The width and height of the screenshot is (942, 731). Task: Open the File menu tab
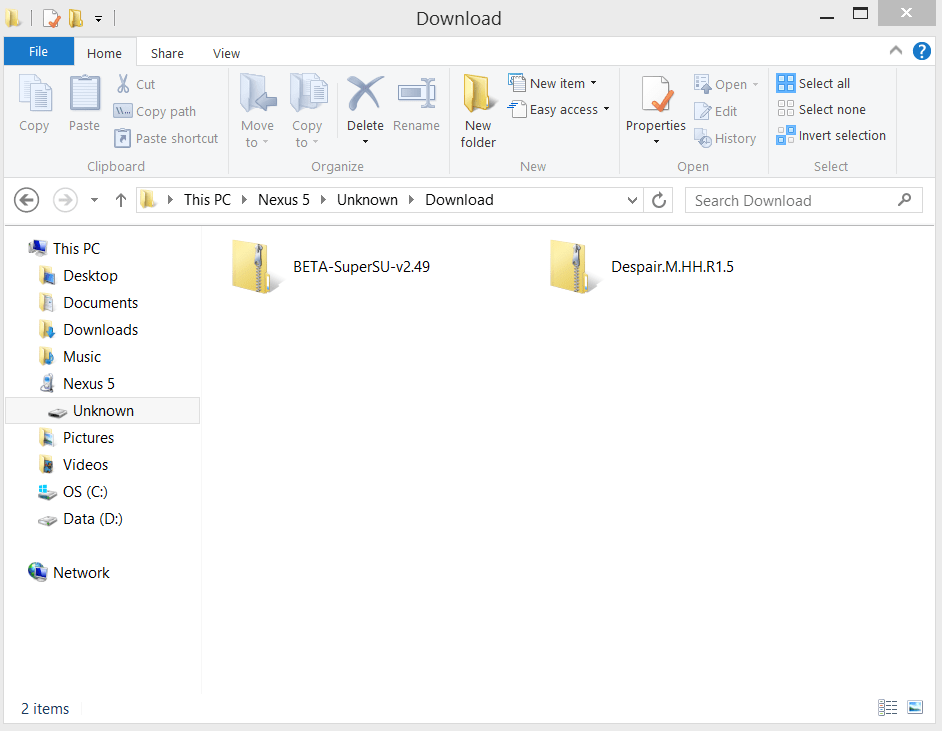(x=38, y=52)
